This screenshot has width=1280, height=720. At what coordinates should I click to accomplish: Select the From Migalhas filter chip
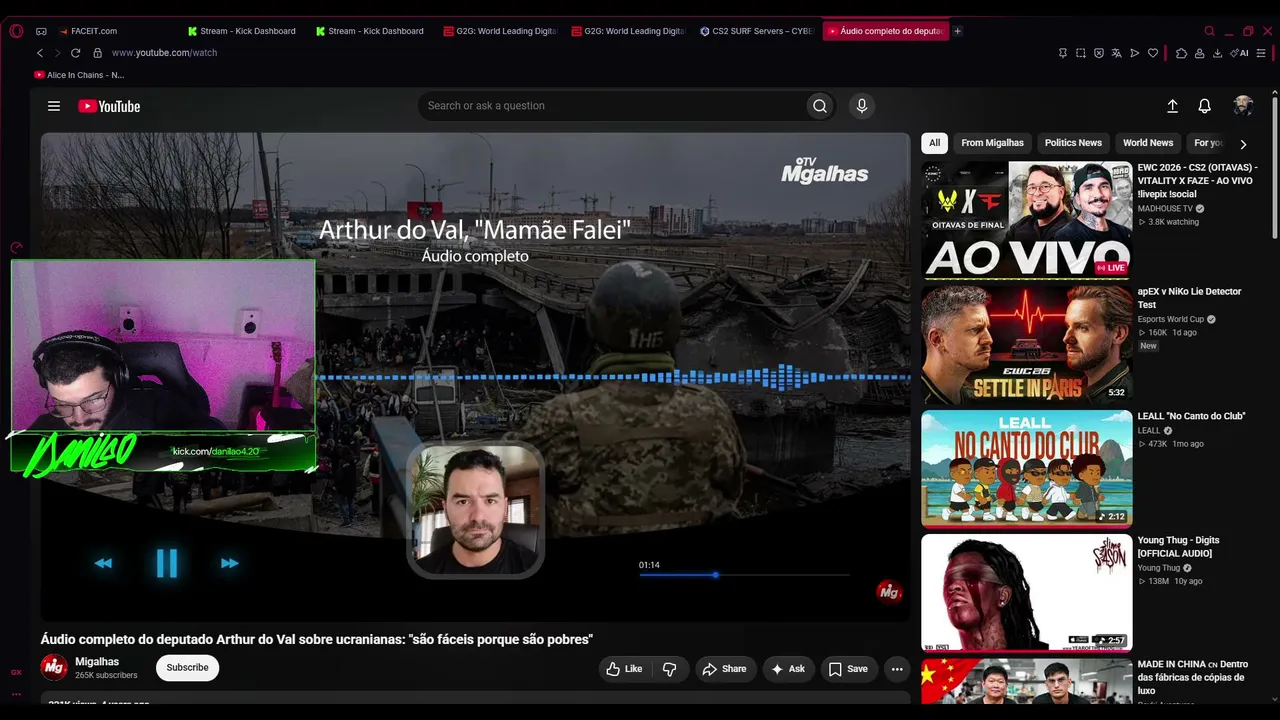[992, 143]
